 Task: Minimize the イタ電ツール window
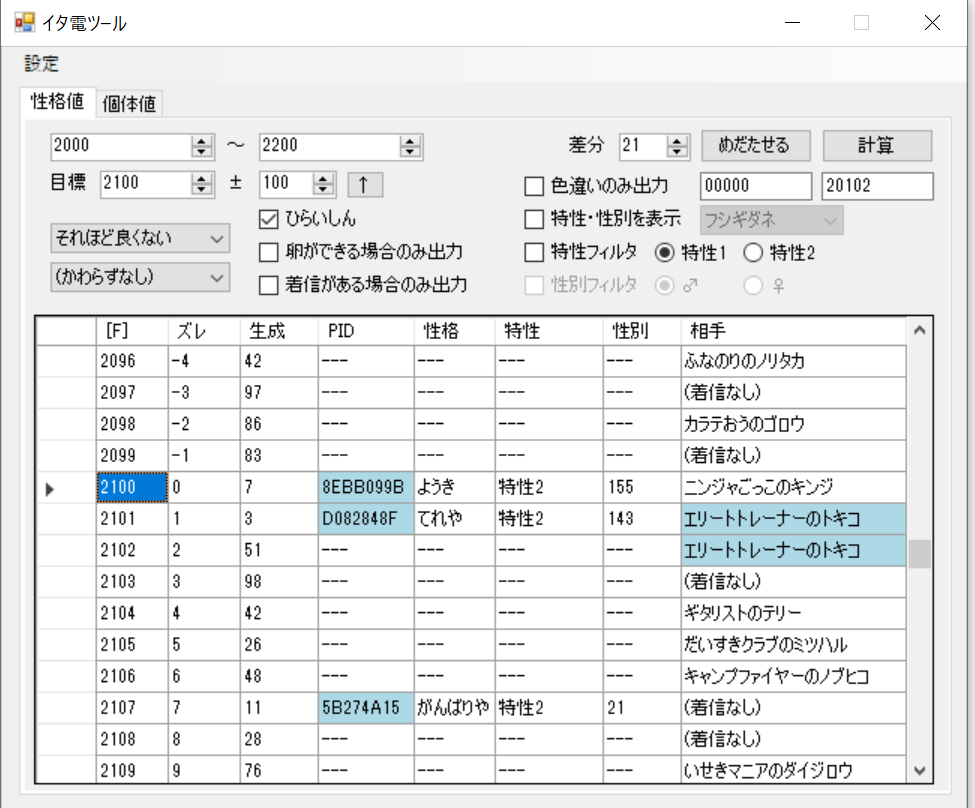click(792, 23)
